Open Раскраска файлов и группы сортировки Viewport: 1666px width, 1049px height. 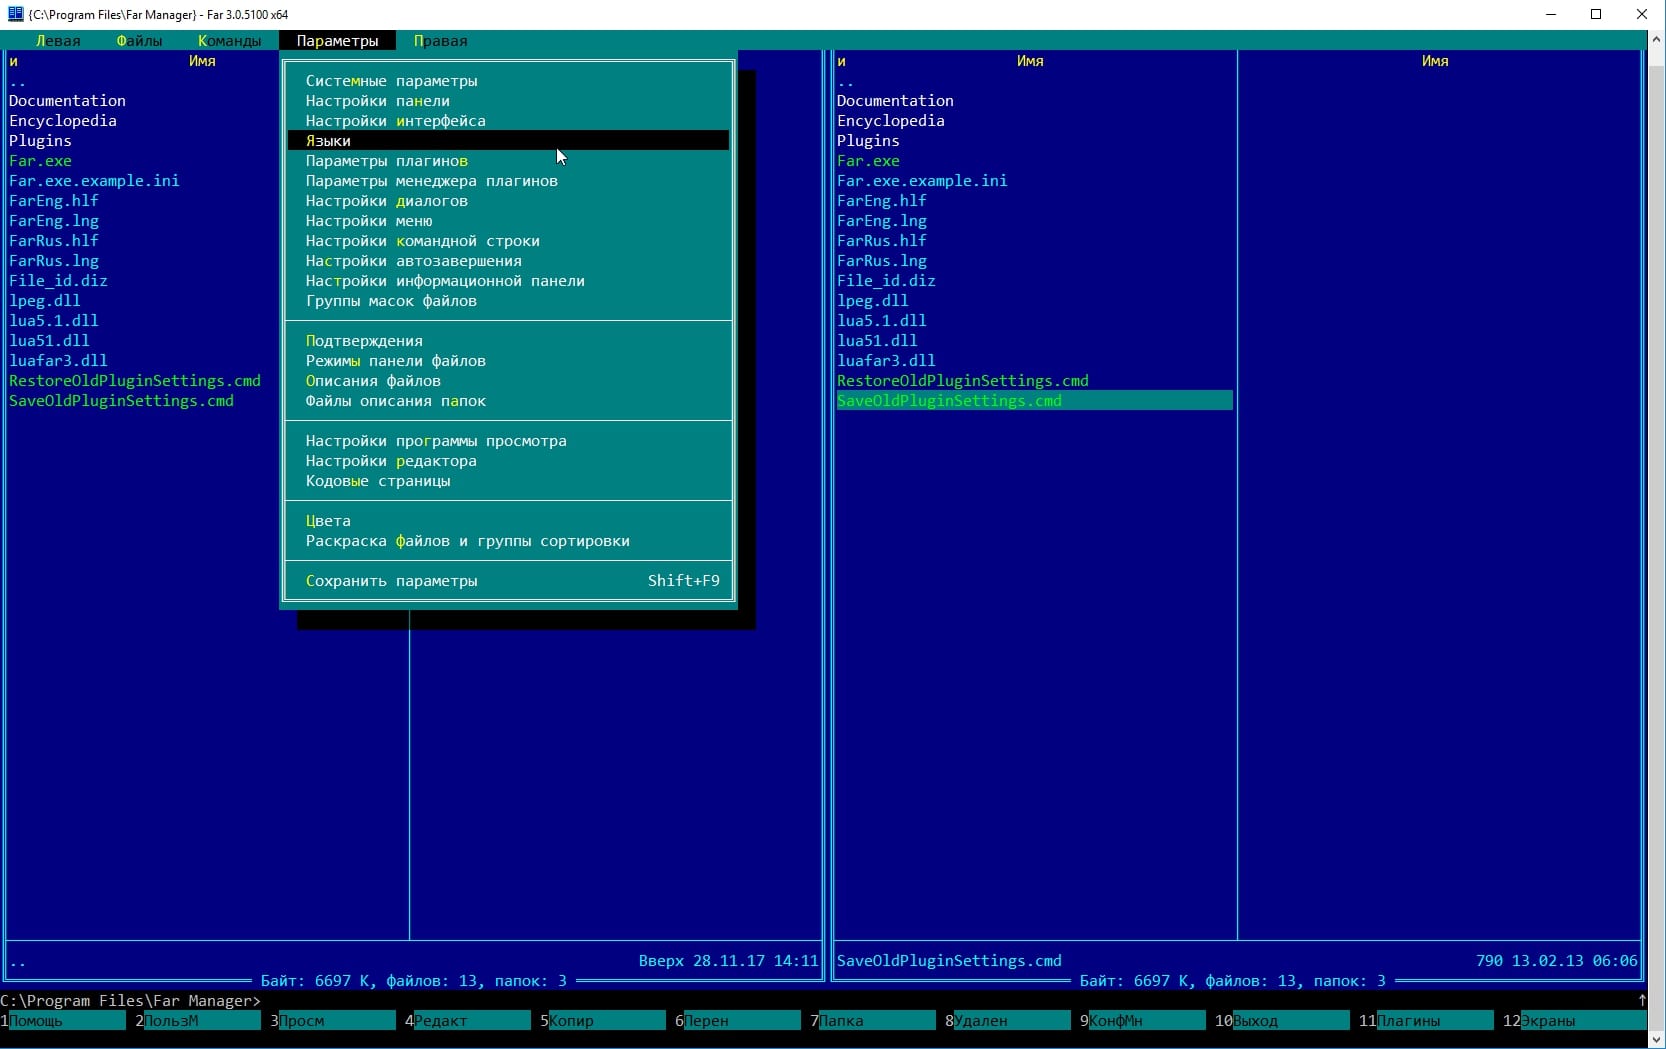click(508, 541)
